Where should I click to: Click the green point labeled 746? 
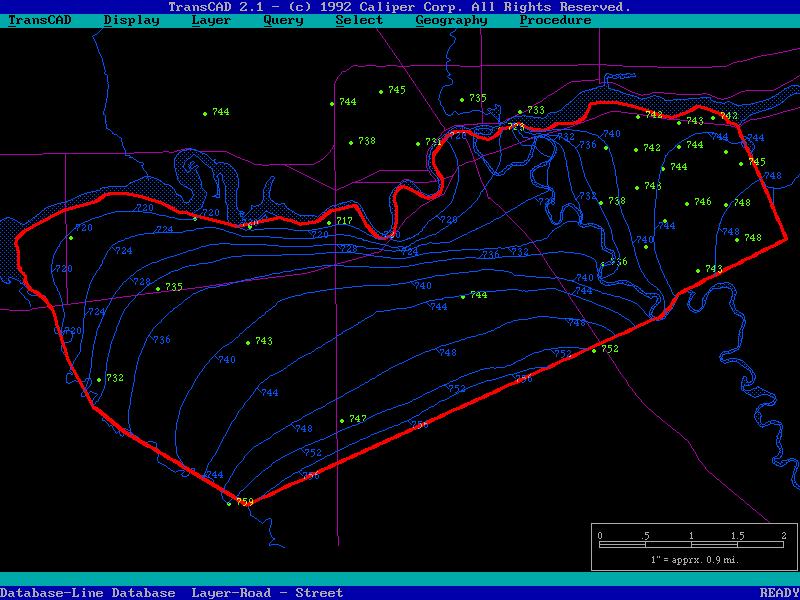687,204
